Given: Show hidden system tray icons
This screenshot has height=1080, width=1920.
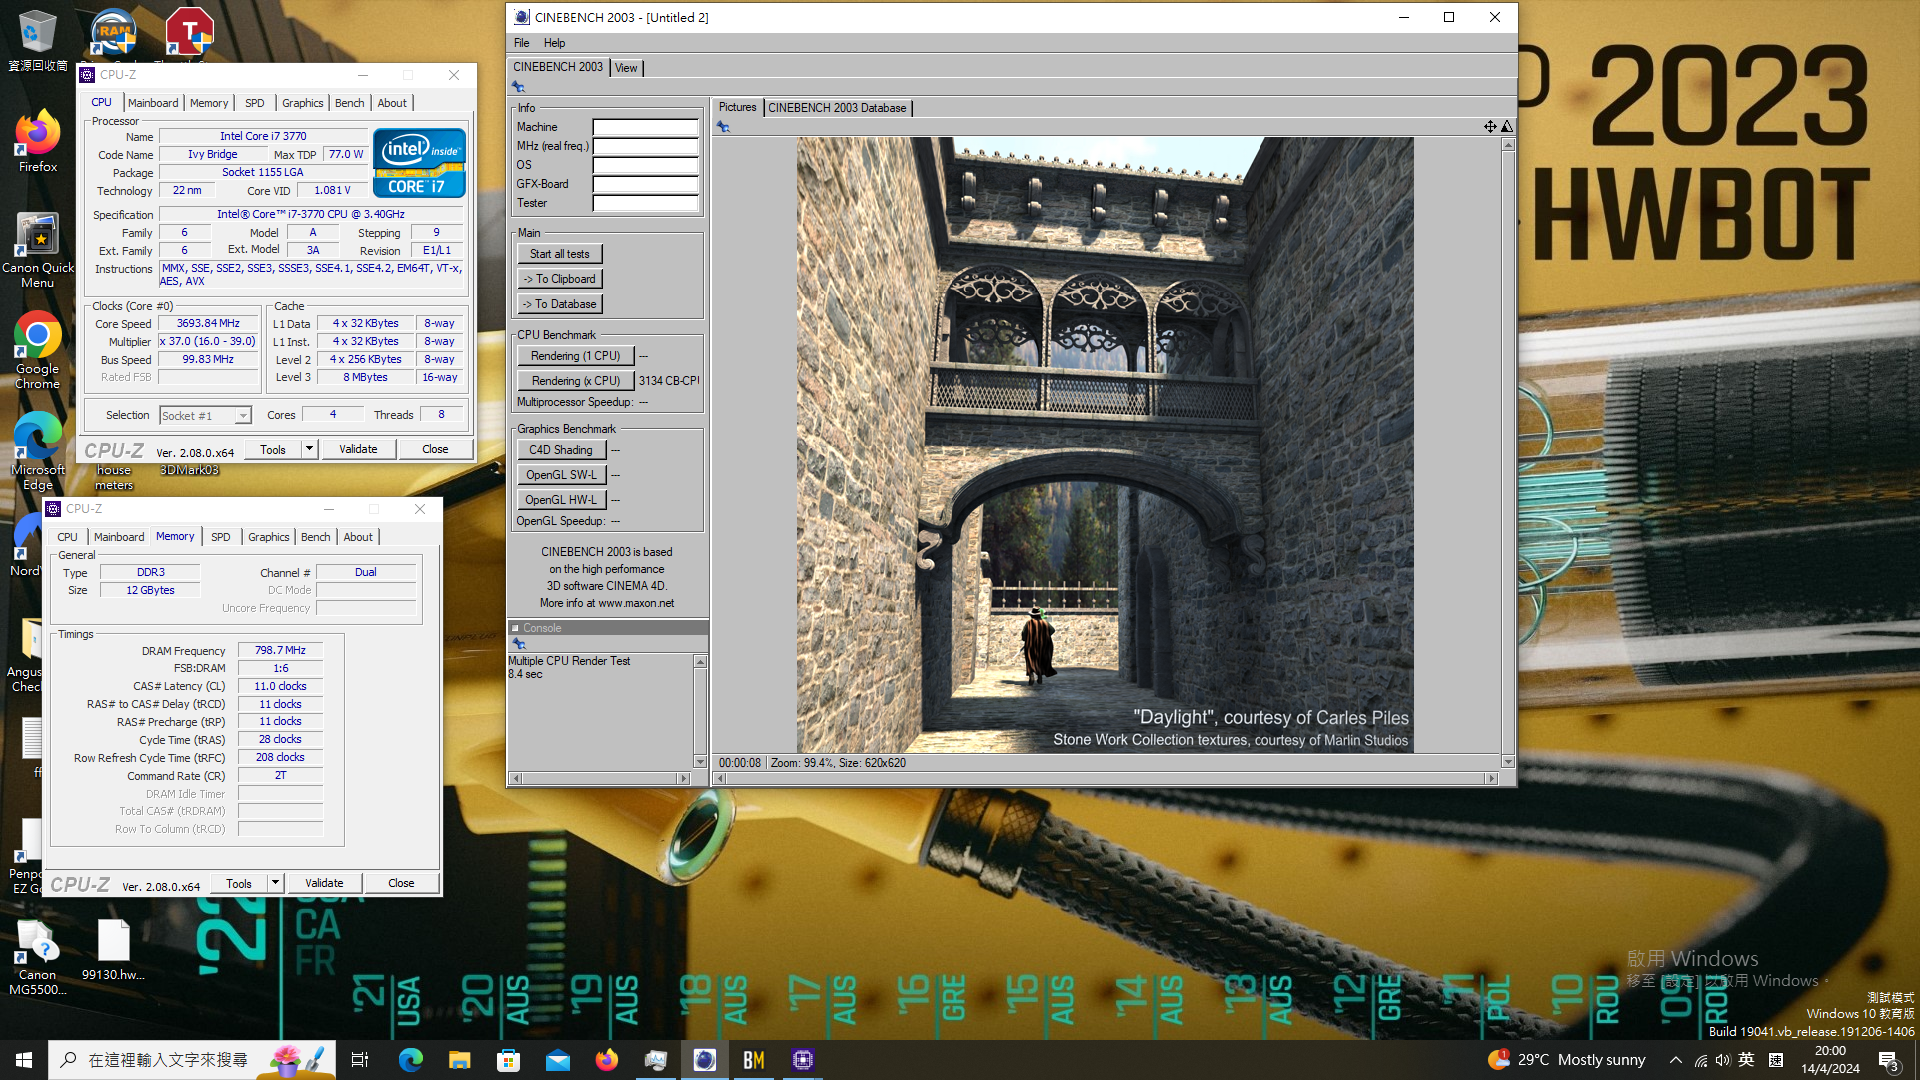Looking at the screenshot, I should pyautogui.click(x=1675, y=1060).
